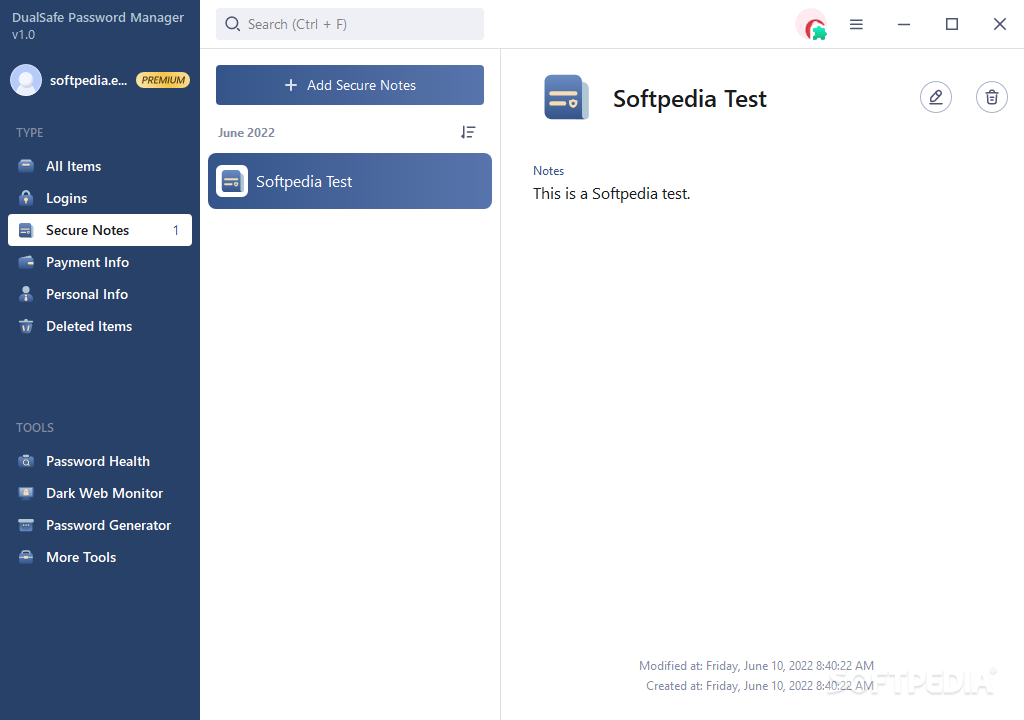Click the user avatar picture
The width and height of the screenshot is (1024, 720).
point(26,80)
